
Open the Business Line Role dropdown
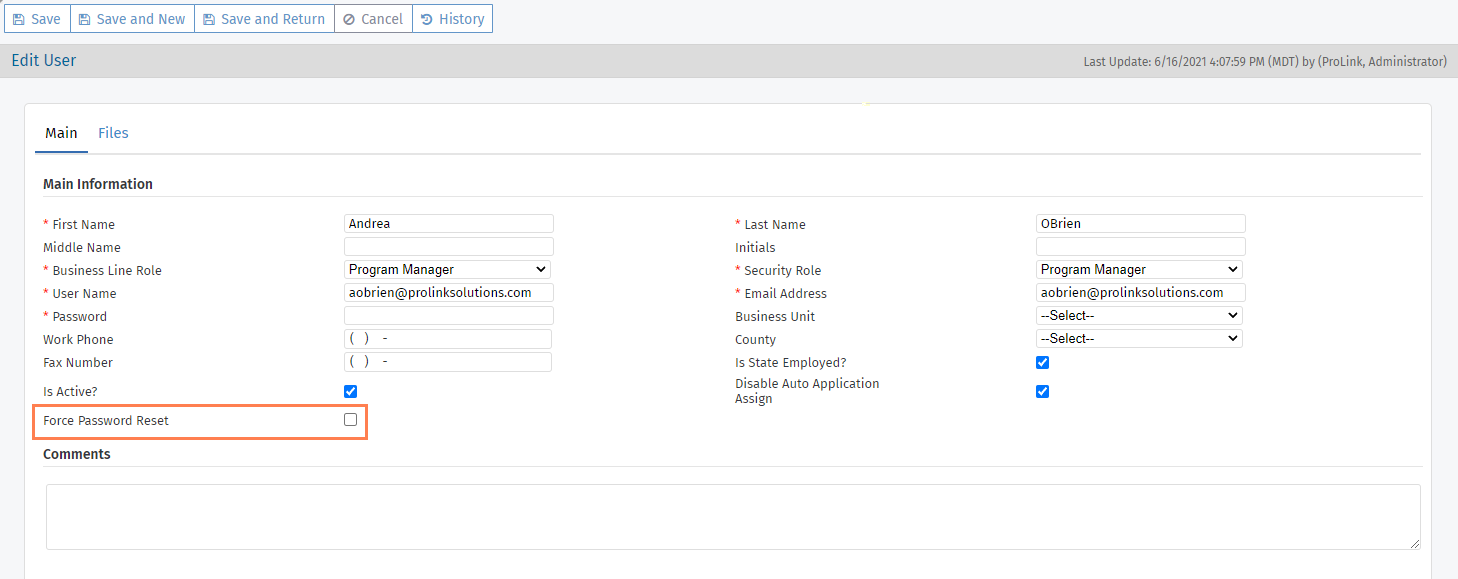click(447, 270)
